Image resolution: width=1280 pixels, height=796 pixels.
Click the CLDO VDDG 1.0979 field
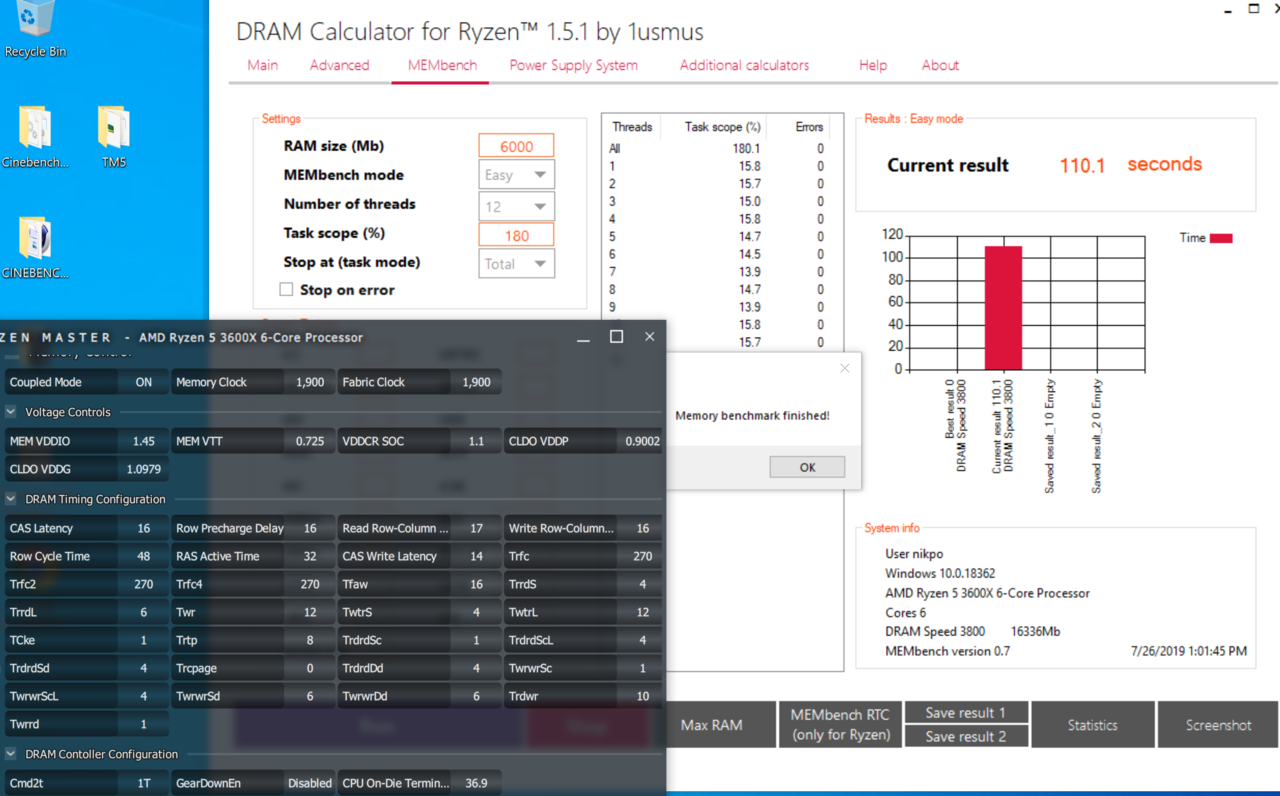point(86,469)
